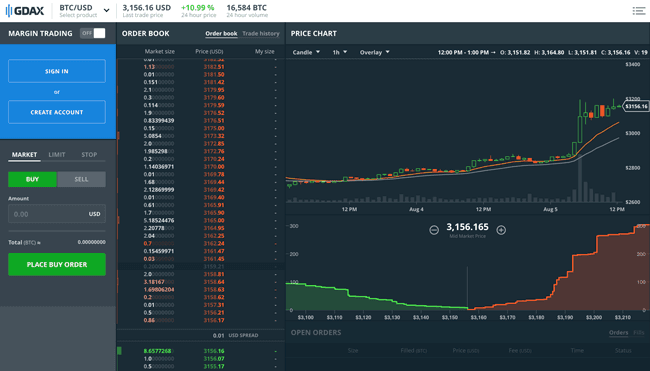Screen dimensions: 650x371
Task: Zoom out depth chart with minus icon
Action: [x=434, y=230]
